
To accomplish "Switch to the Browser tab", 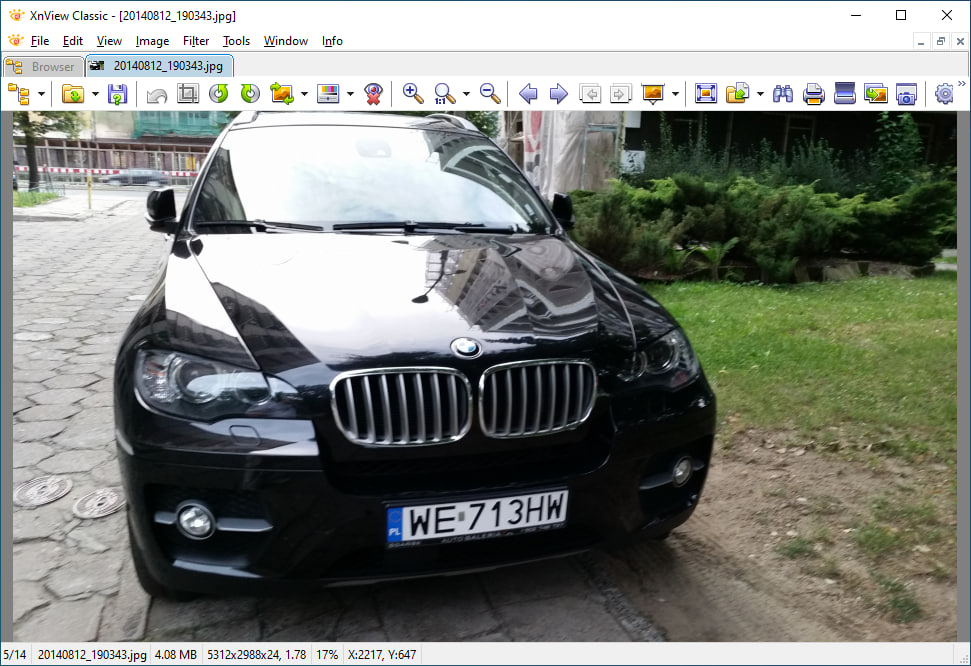I will tap(42, 66).
